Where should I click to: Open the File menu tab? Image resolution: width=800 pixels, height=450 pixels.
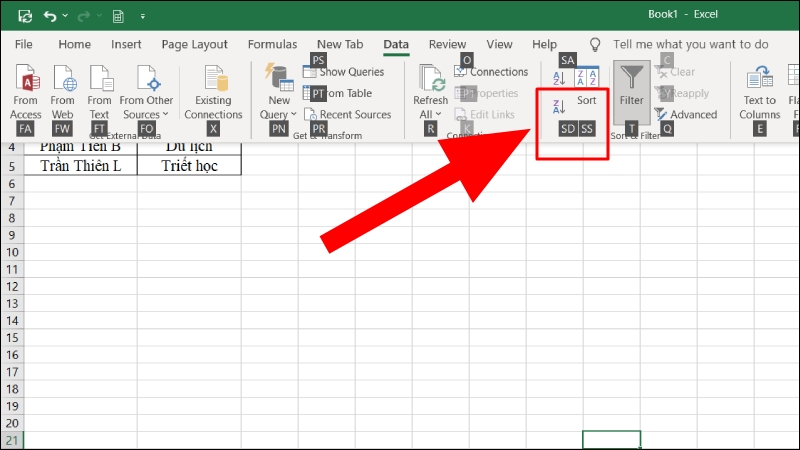pyautogui.click(x=23, y=44)
